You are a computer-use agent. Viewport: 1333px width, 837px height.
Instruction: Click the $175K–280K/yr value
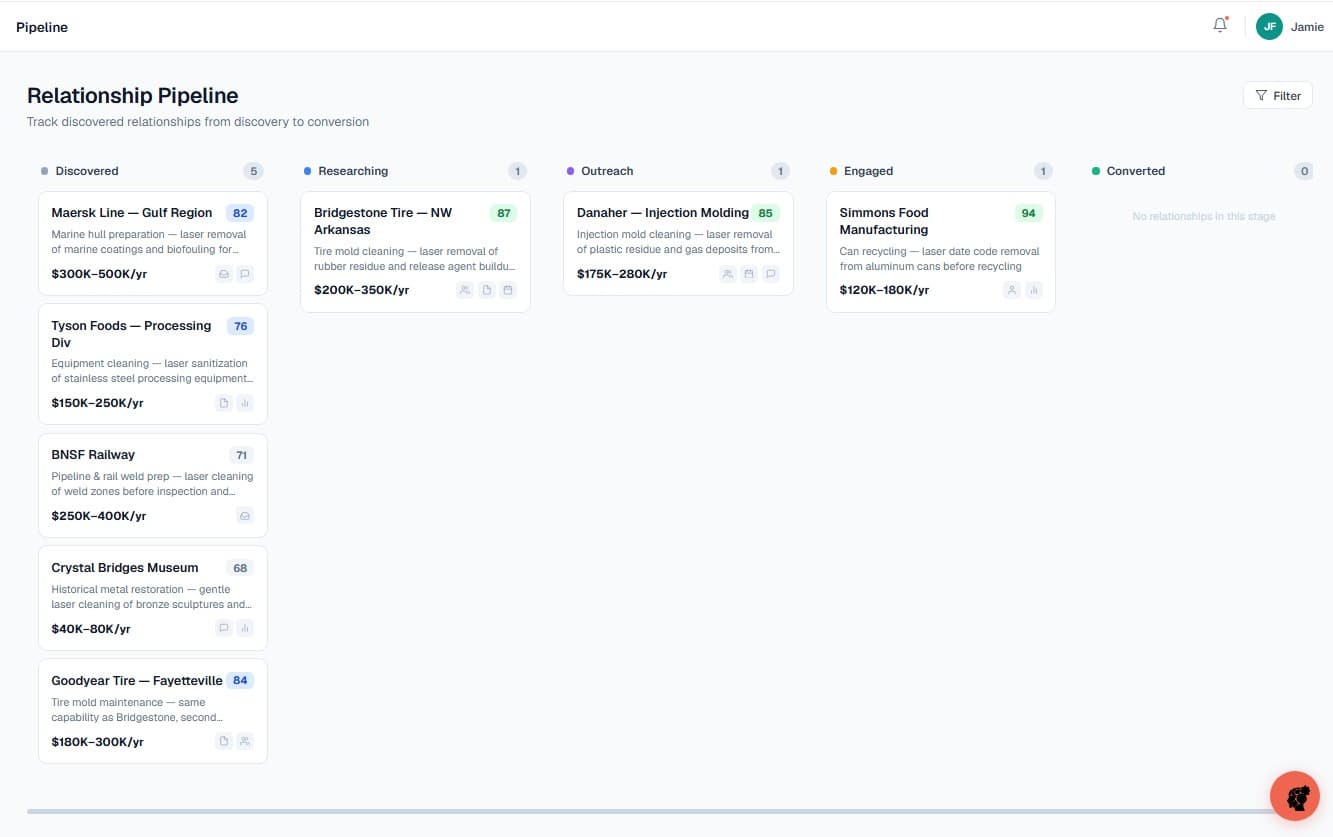tap(622, 274)
